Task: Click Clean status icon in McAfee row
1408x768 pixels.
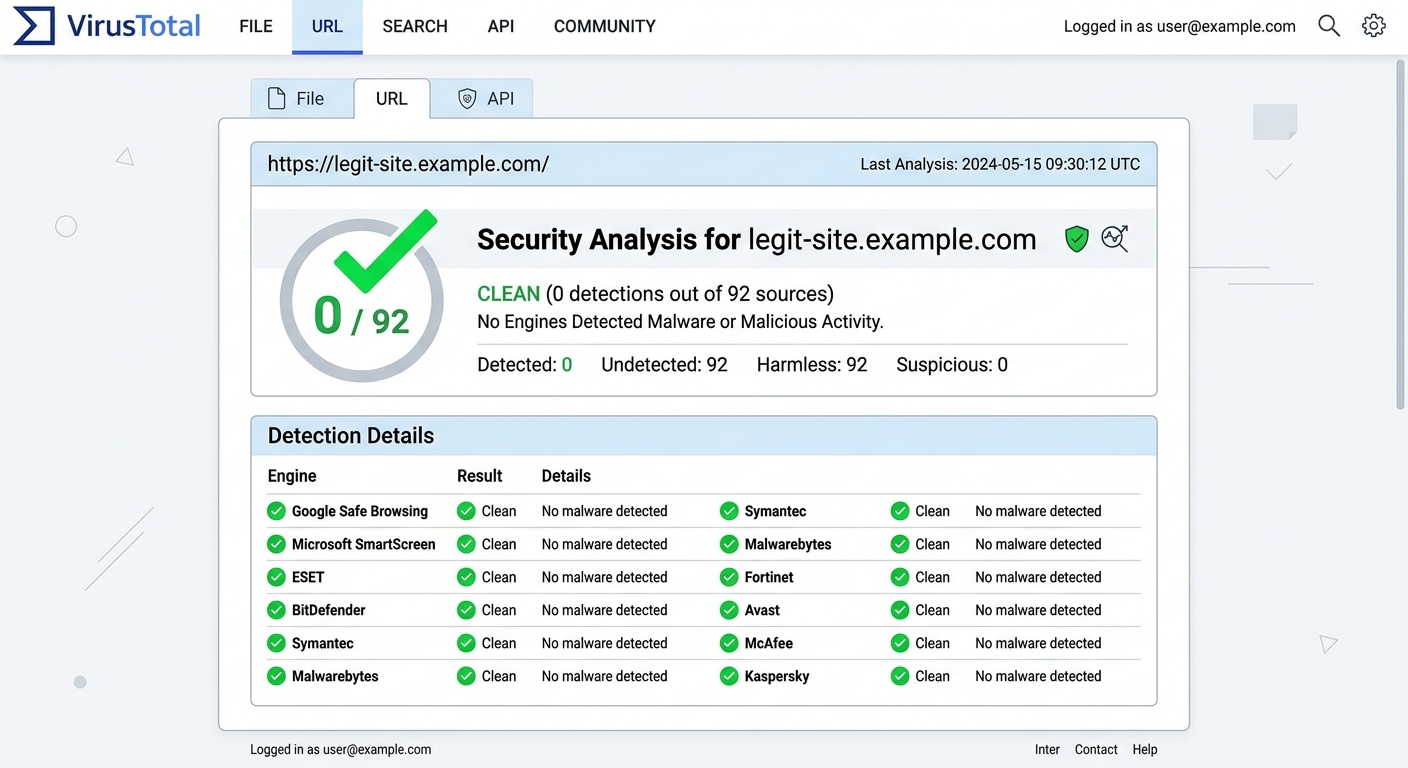Action: (x=900, y=643)
